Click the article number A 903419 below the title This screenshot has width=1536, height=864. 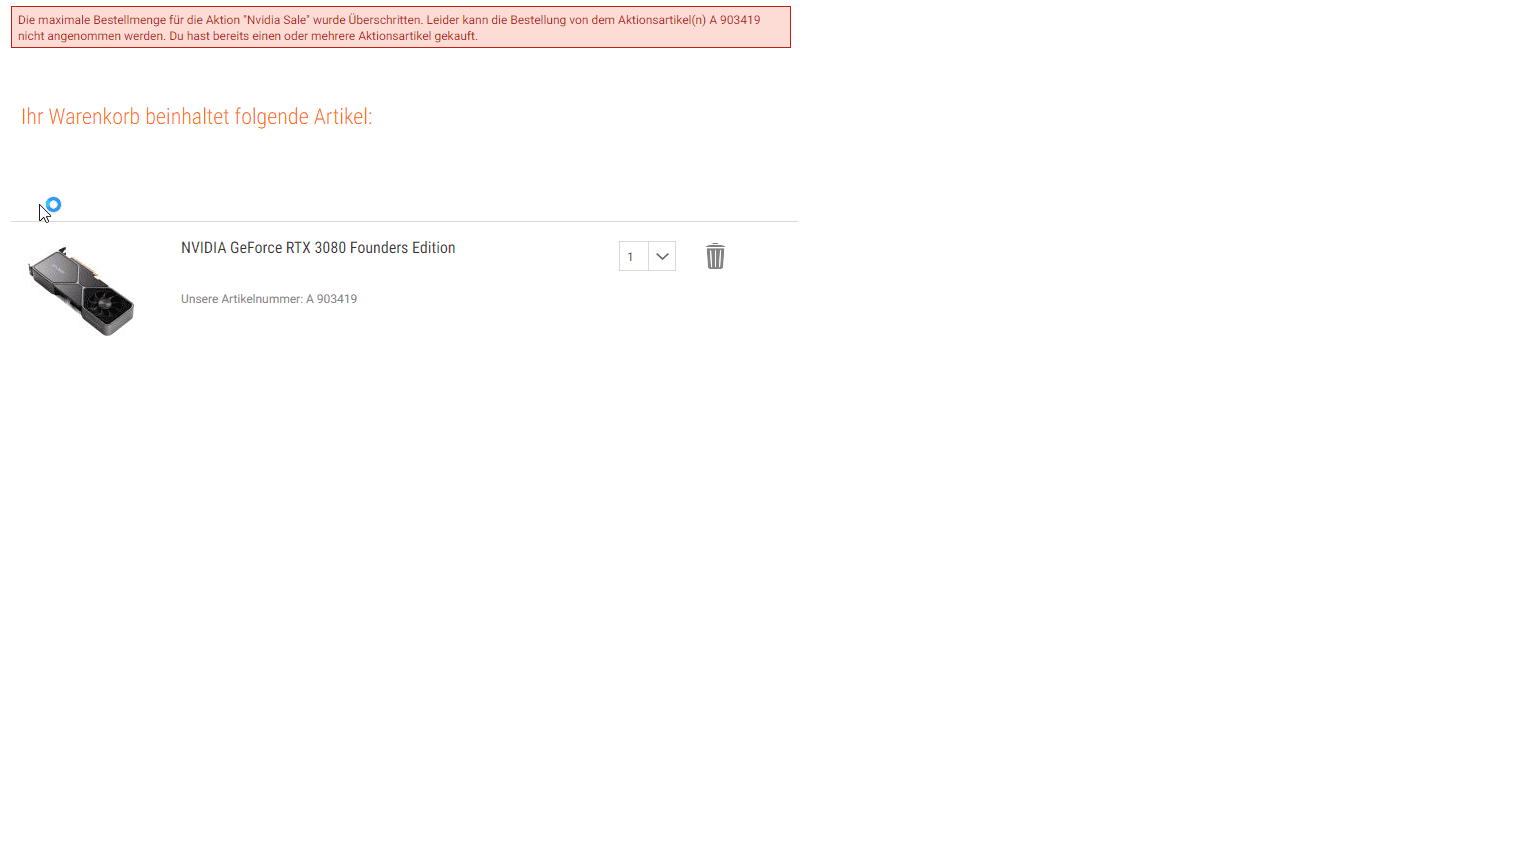331,299
